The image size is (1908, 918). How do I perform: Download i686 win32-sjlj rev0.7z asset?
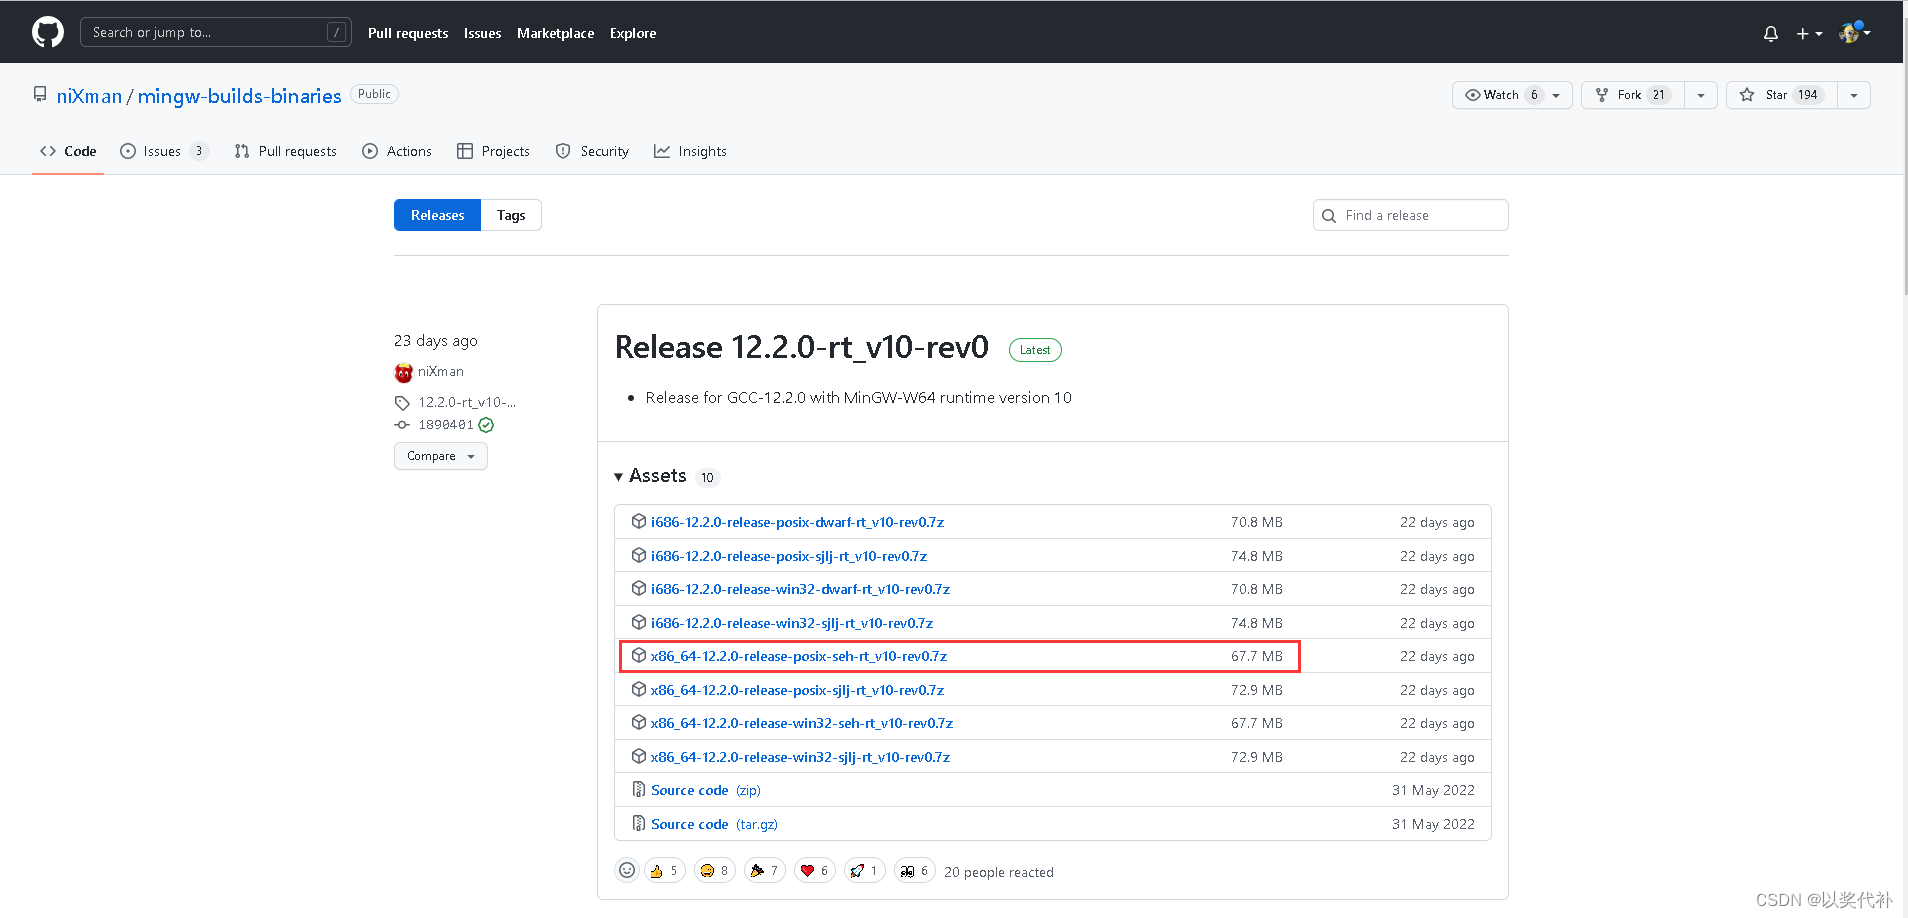(x=792, y=623)
